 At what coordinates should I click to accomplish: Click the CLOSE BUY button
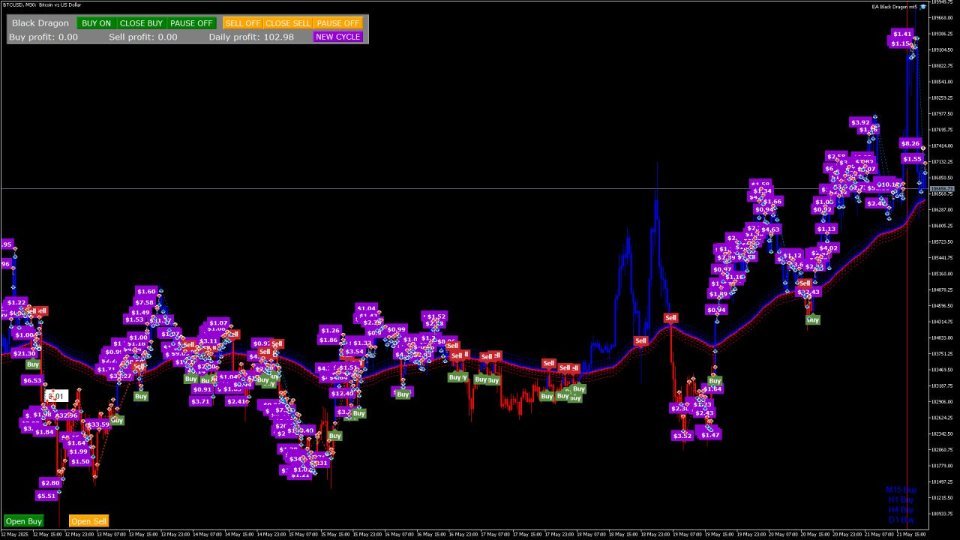point(141,23)
